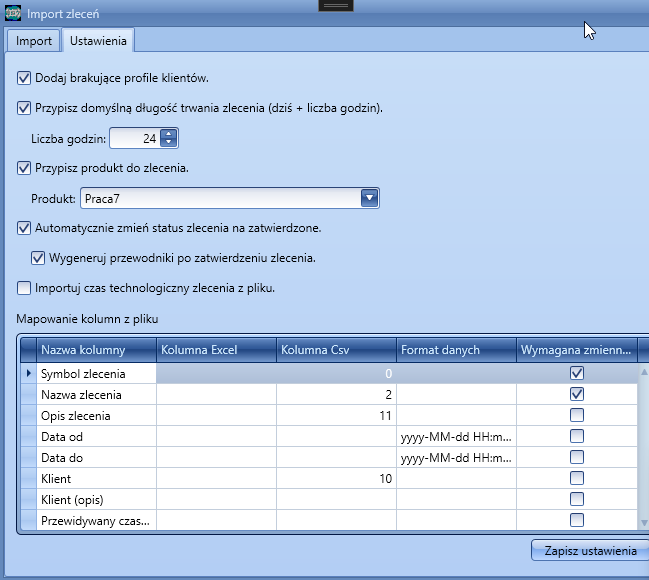Toggle Automatycznie zmień status zlecenia checkbox

pos(25,228)
